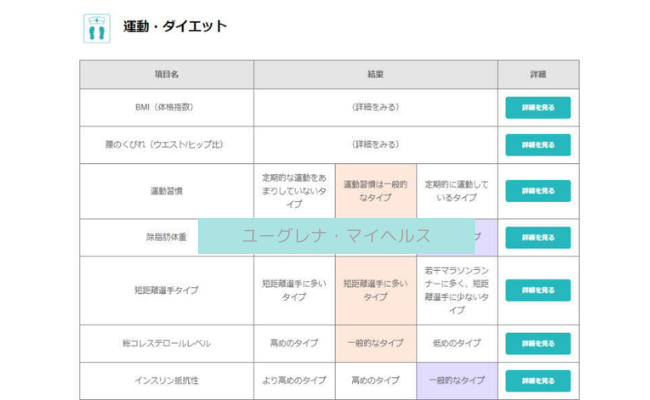Click the 運動・ダイエット section heading
Viewport: 650px width, 400px height.
point(175,27)
